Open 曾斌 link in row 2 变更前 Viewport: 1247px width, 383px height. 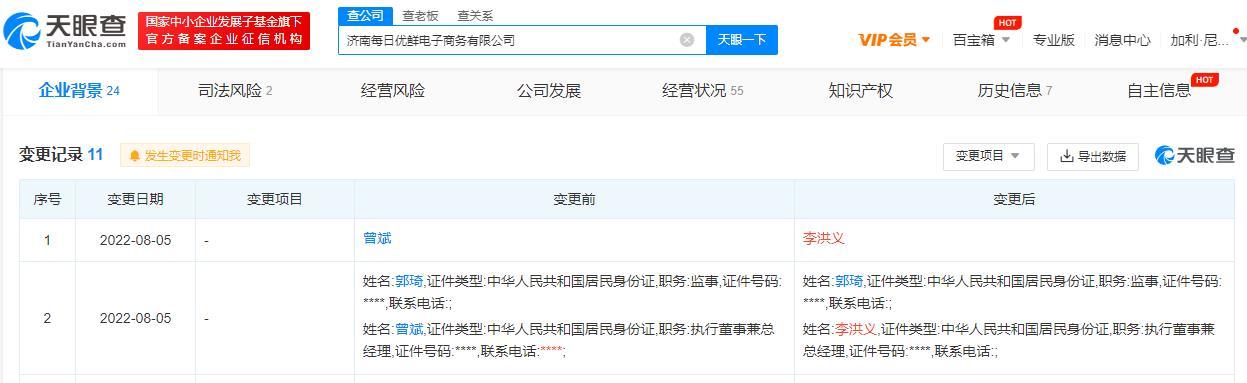click(409, 329)
